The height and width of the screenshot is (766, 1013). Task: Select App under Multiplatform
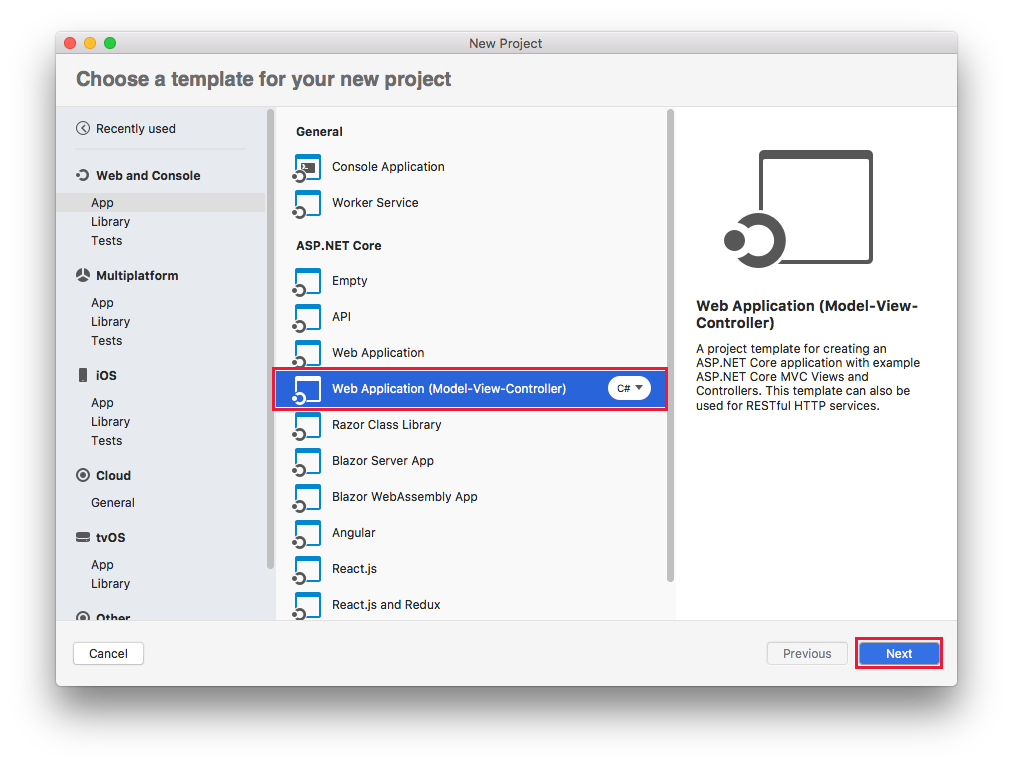click(x=102, y=302)
